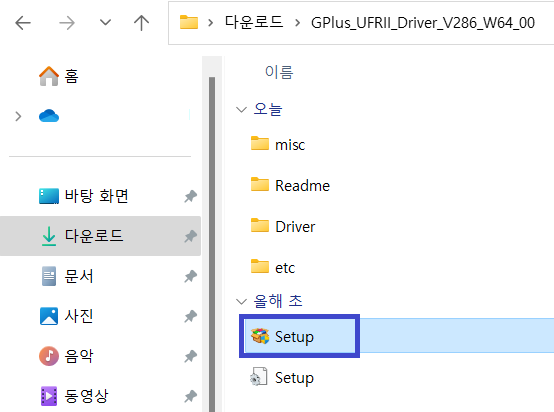Go back with the left arrow
Image resolution: width=554 pixels, height=412 pixels.
click(x=23, y=23)
